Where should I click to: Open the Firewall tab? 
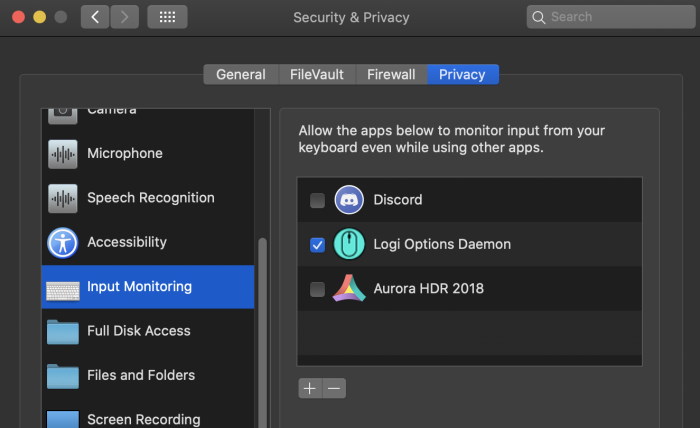point(391,74)
